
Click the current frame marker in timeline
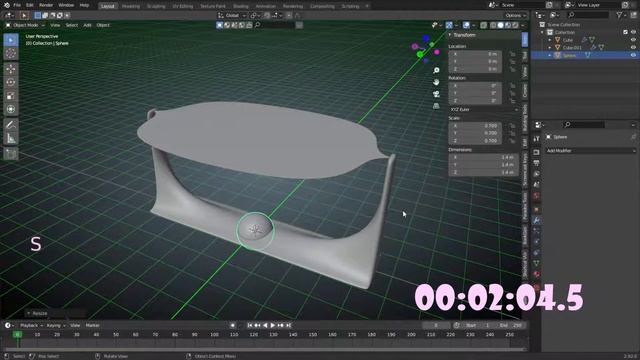(17, 334)
